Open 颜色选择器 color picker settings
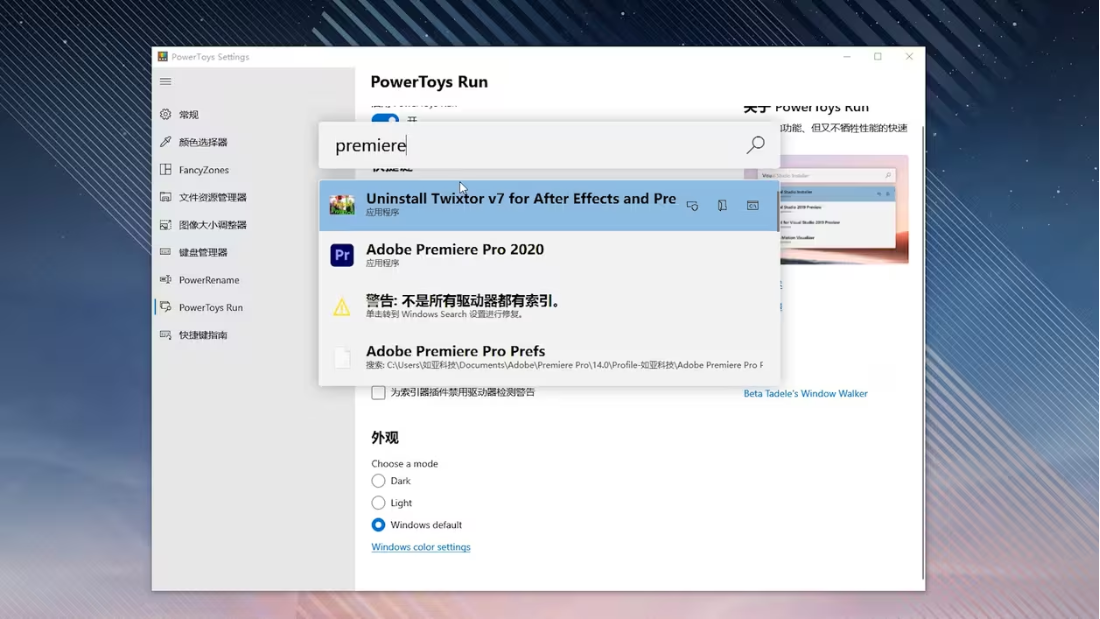Screen dimensions: 1100x619 202,142
